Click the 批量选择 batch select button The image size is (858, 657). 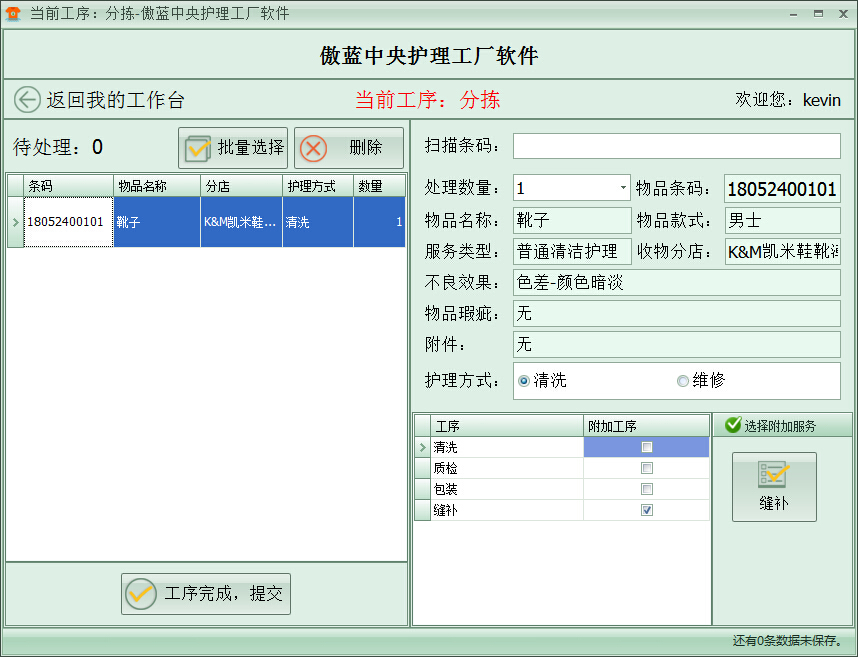point(233,148)
